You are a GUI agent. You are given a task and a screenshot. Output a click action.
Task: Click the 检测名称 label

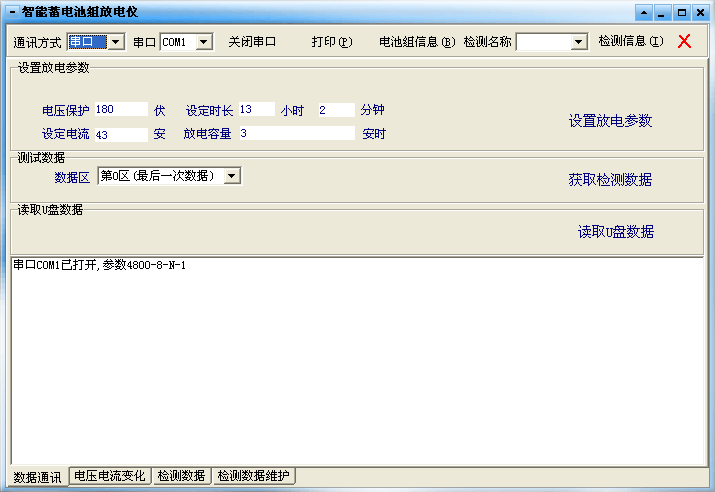coord(487,41)
